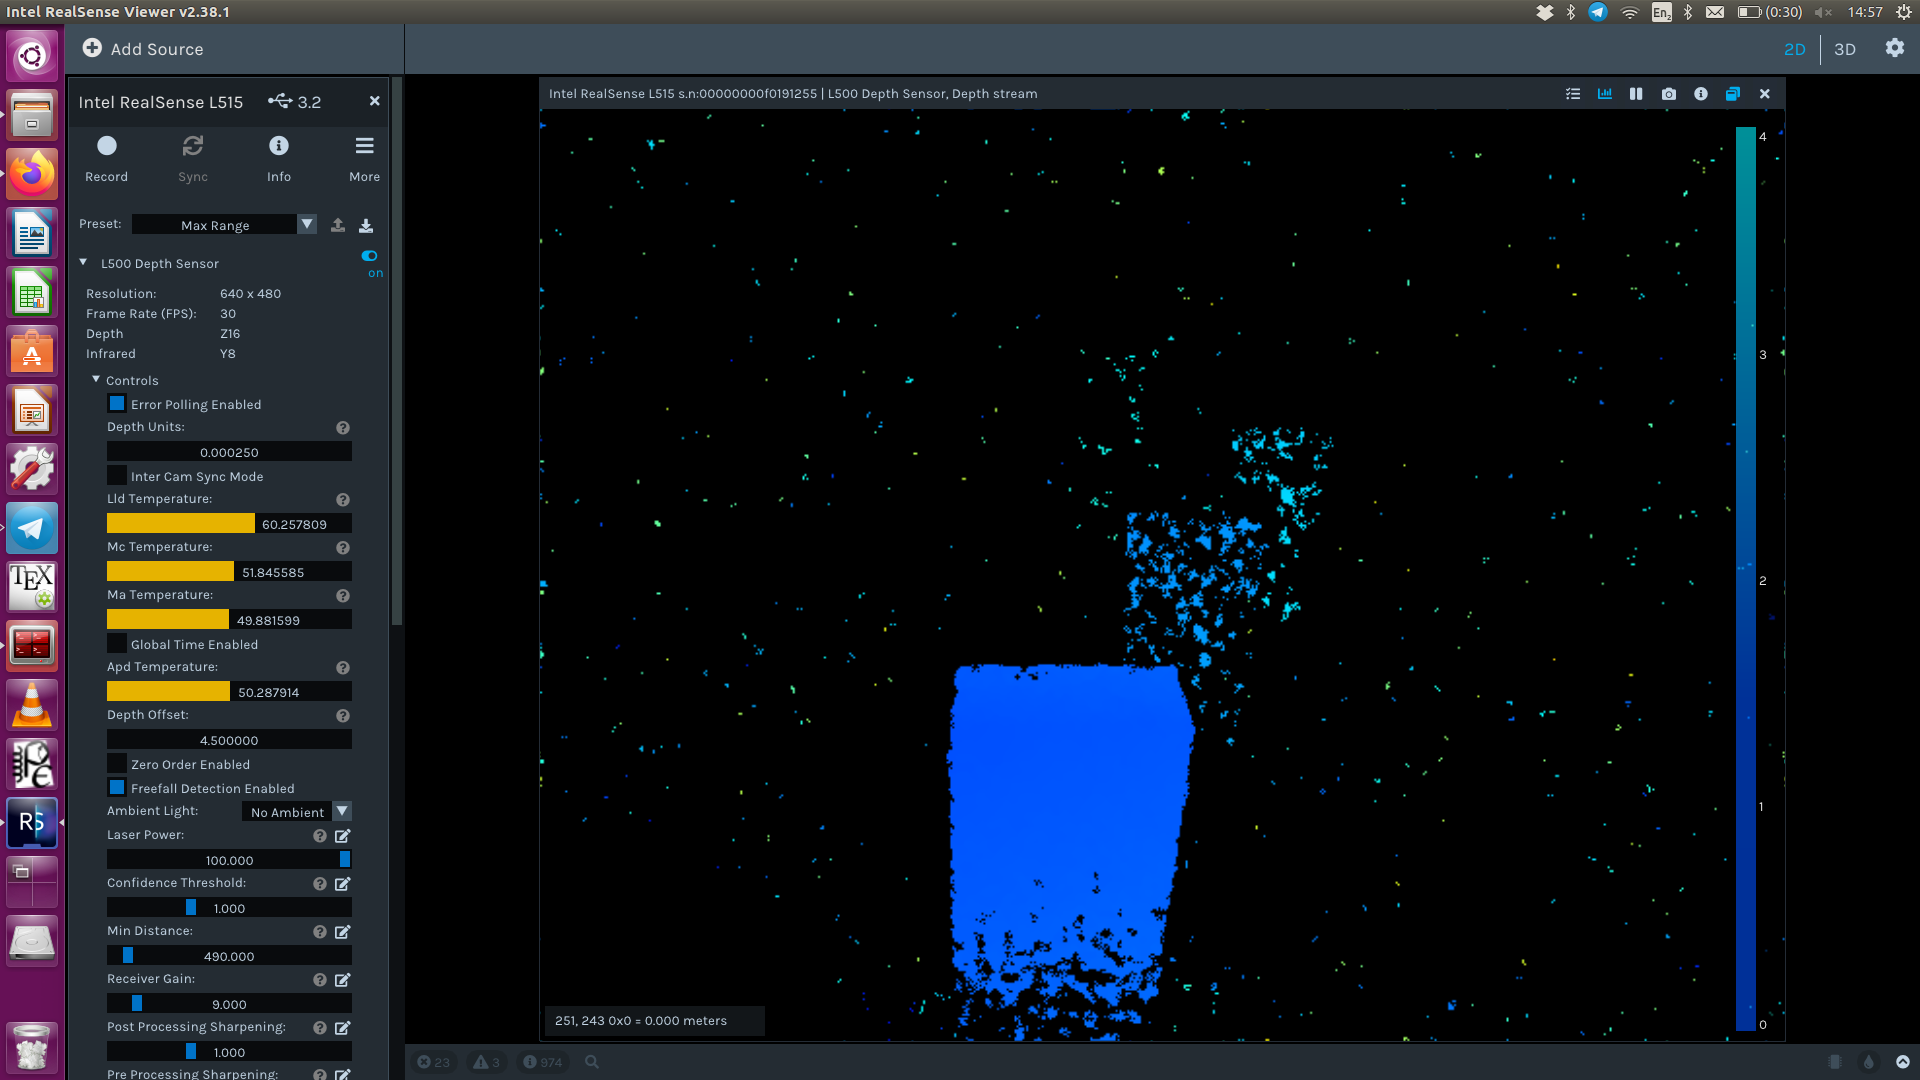This screenshot has width=1920, height=1080.
Task: Open the histogram/metrics icon in the stream toolbar
Action: pos(1605,93)
